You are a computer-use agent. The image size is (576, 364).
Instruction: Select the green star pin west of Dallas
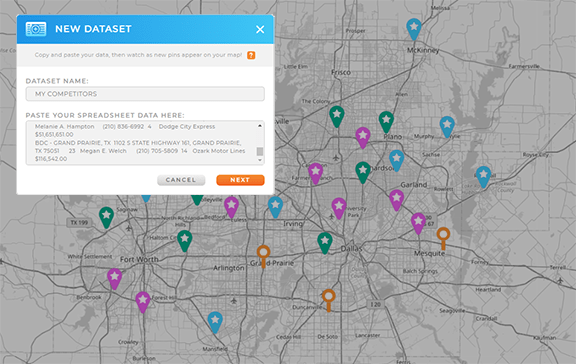[x=325, y=243]
